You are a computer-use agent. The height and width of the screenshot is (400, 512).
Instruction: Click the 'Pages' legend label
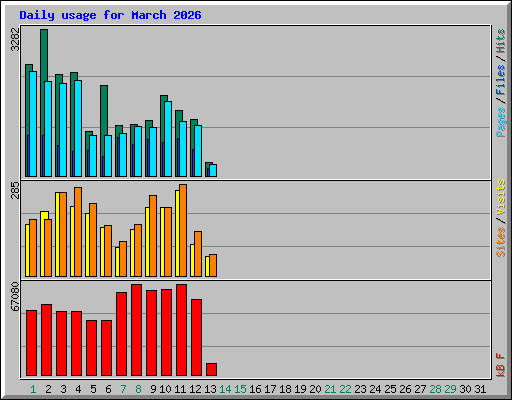[x=501, y=122]
